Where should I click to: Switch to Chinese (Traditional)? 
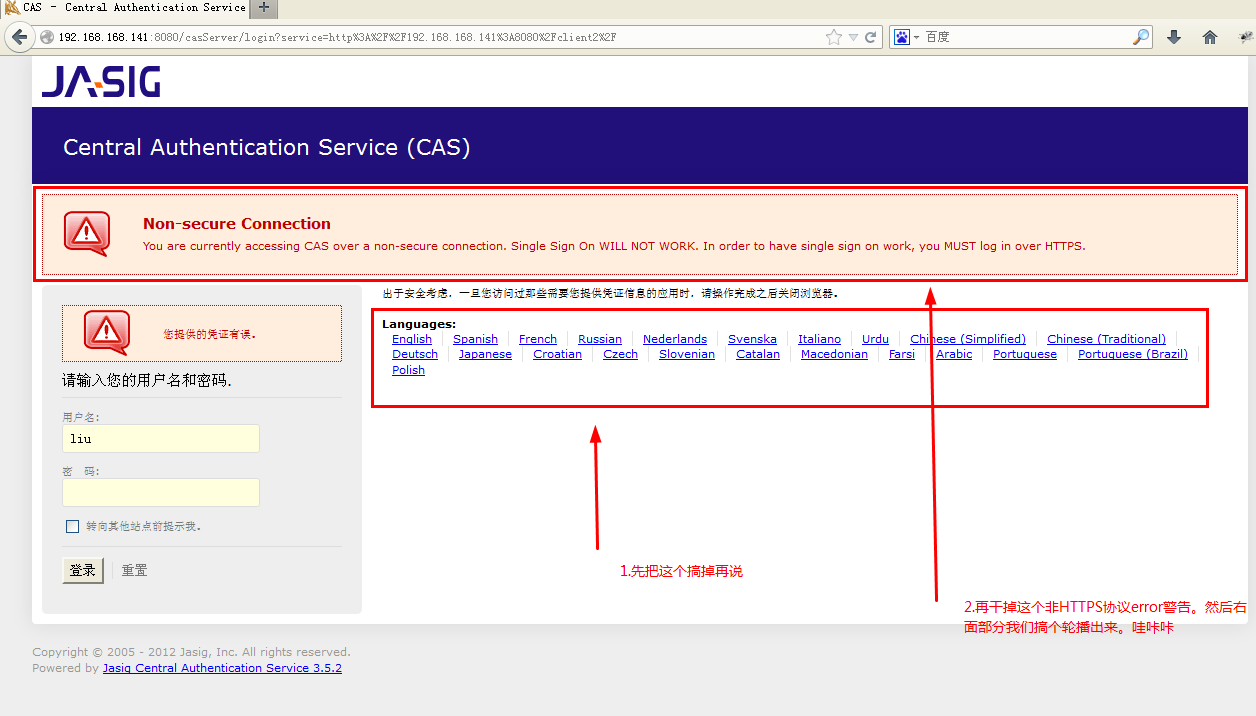1106,339
